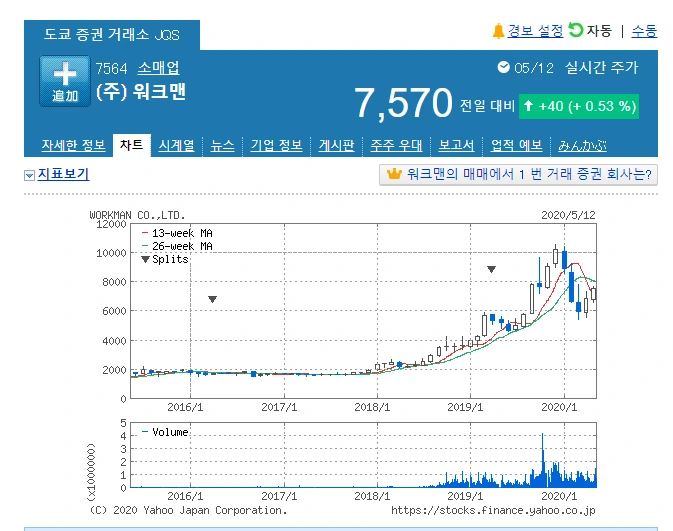Open the 지표보기 indicator link

[64, 174]
